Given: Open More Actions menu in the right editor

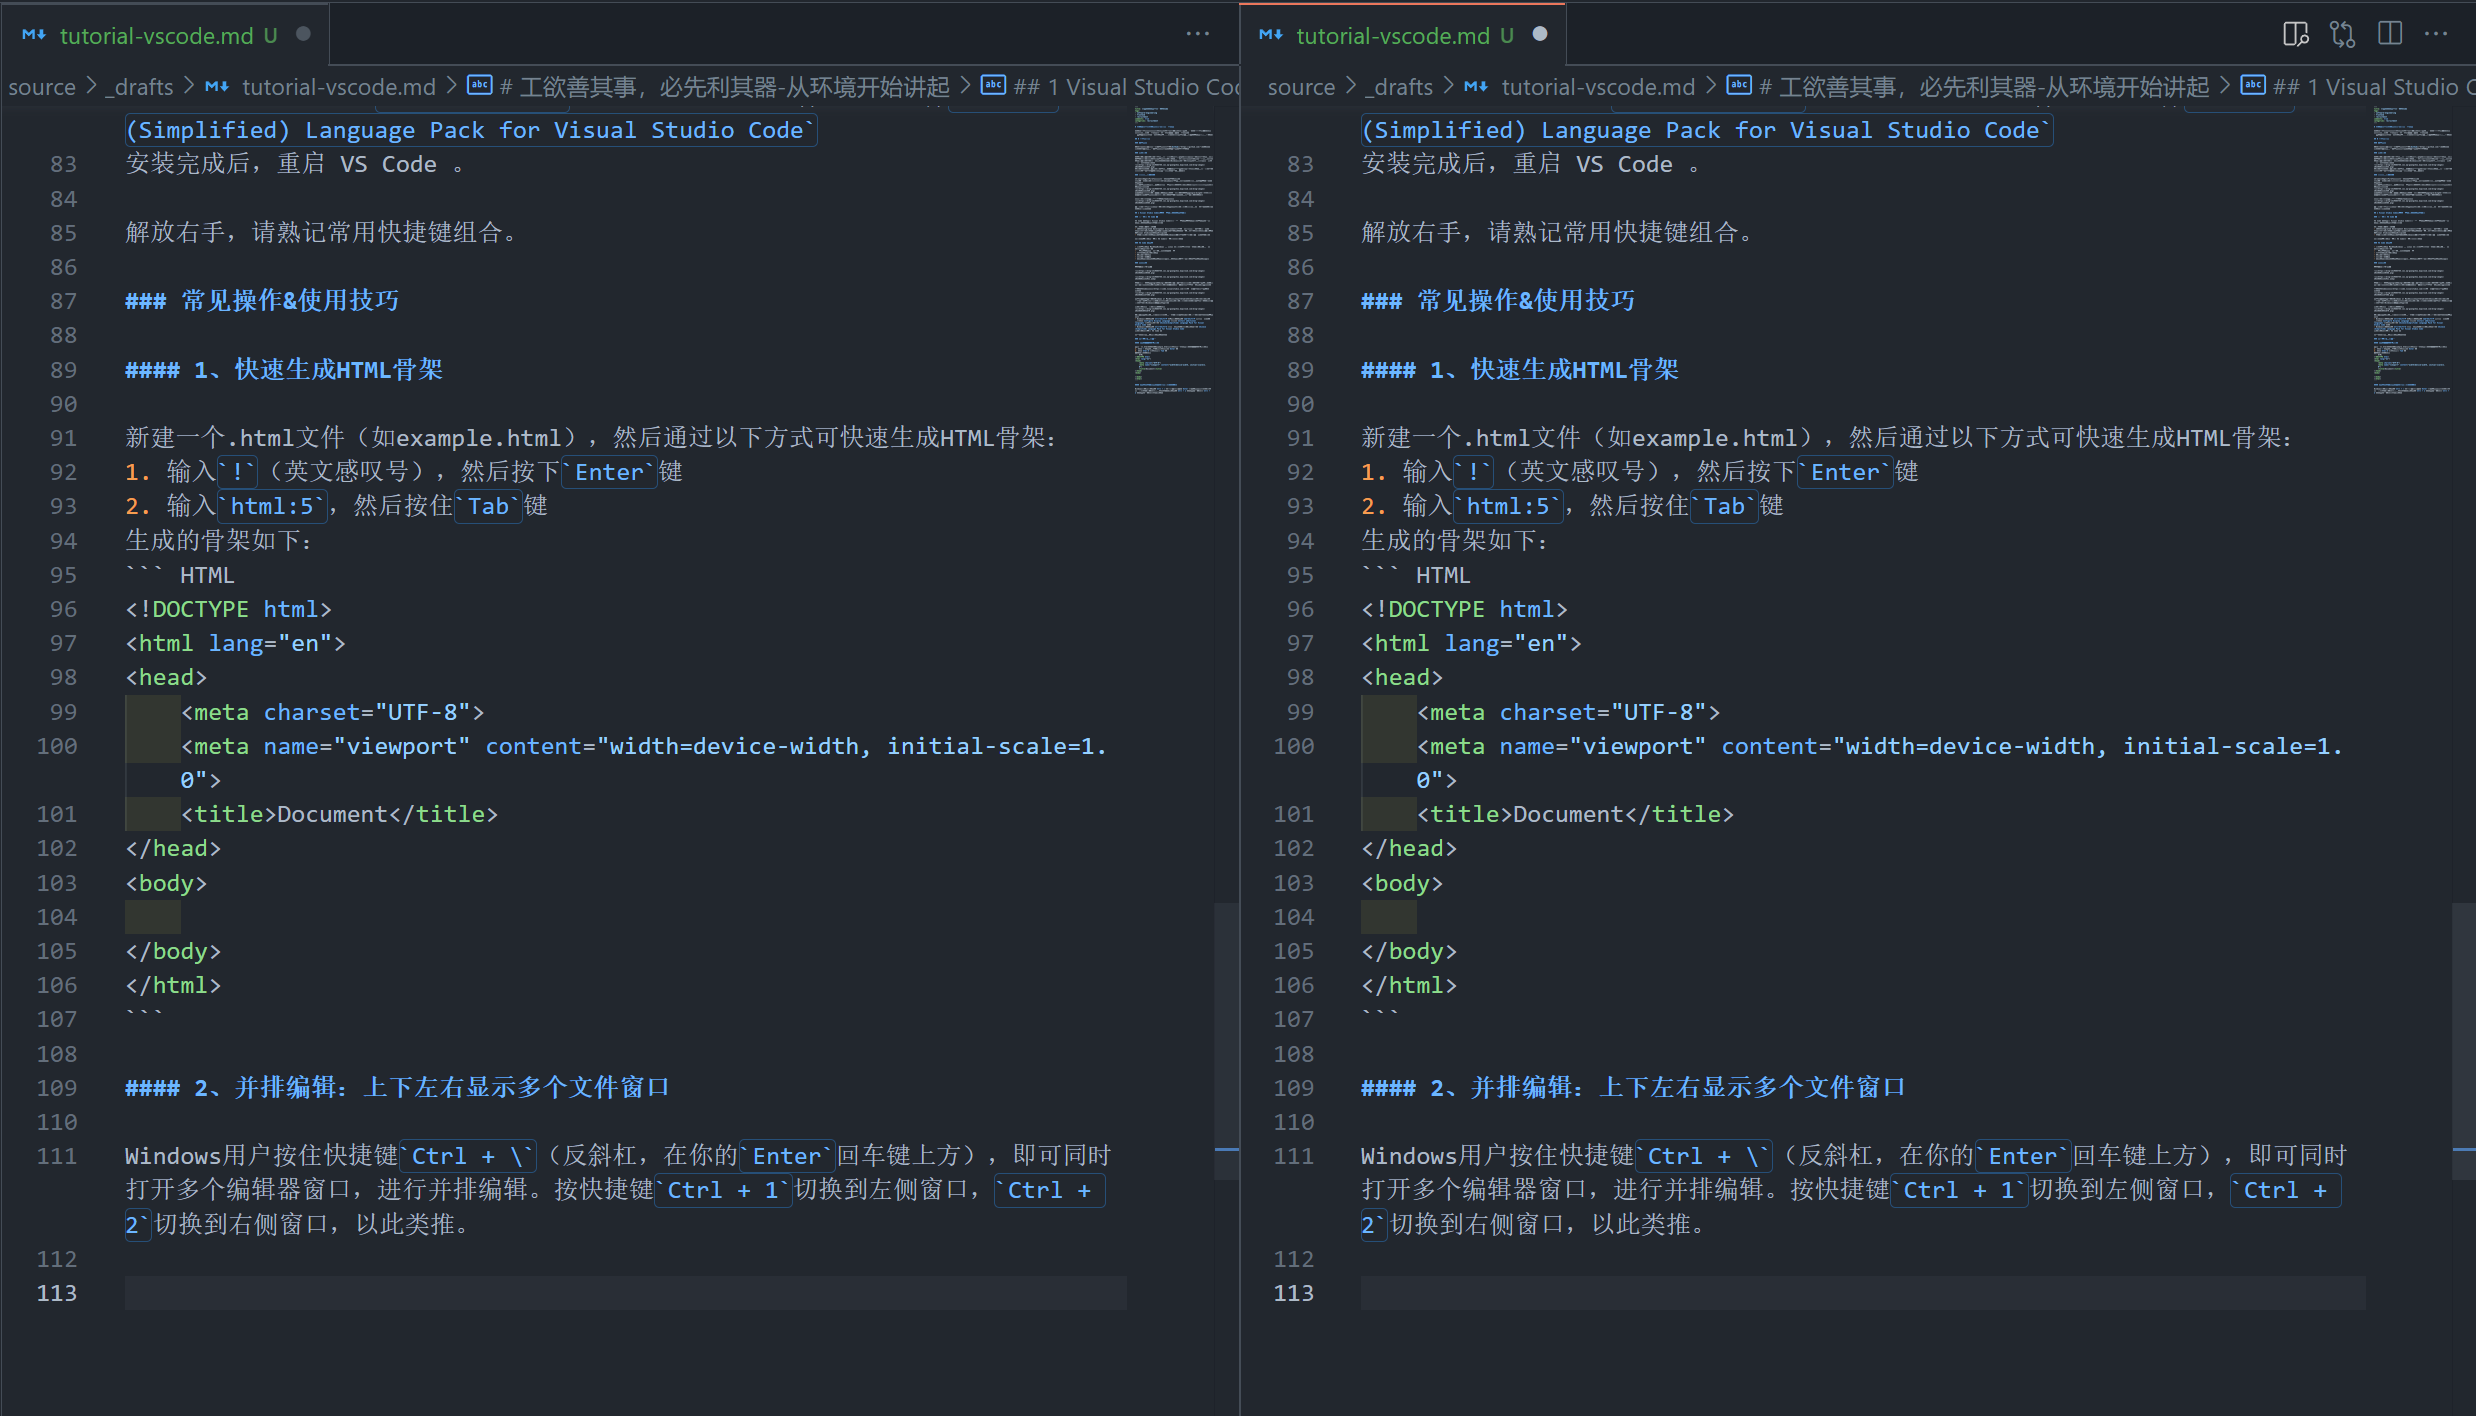Looking at the screenshot, I should (2437, 35).
